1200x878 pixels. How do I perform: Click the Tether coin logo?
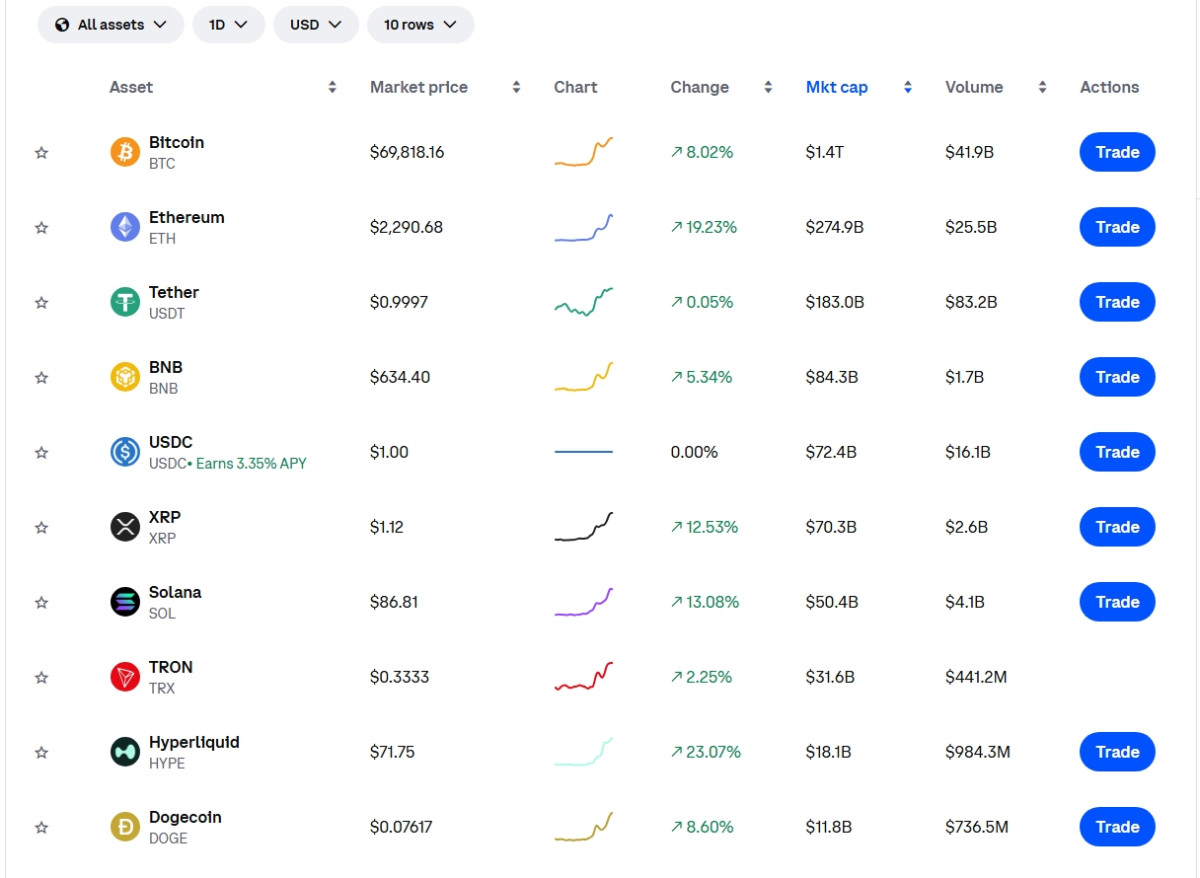(x=125, y=302)
